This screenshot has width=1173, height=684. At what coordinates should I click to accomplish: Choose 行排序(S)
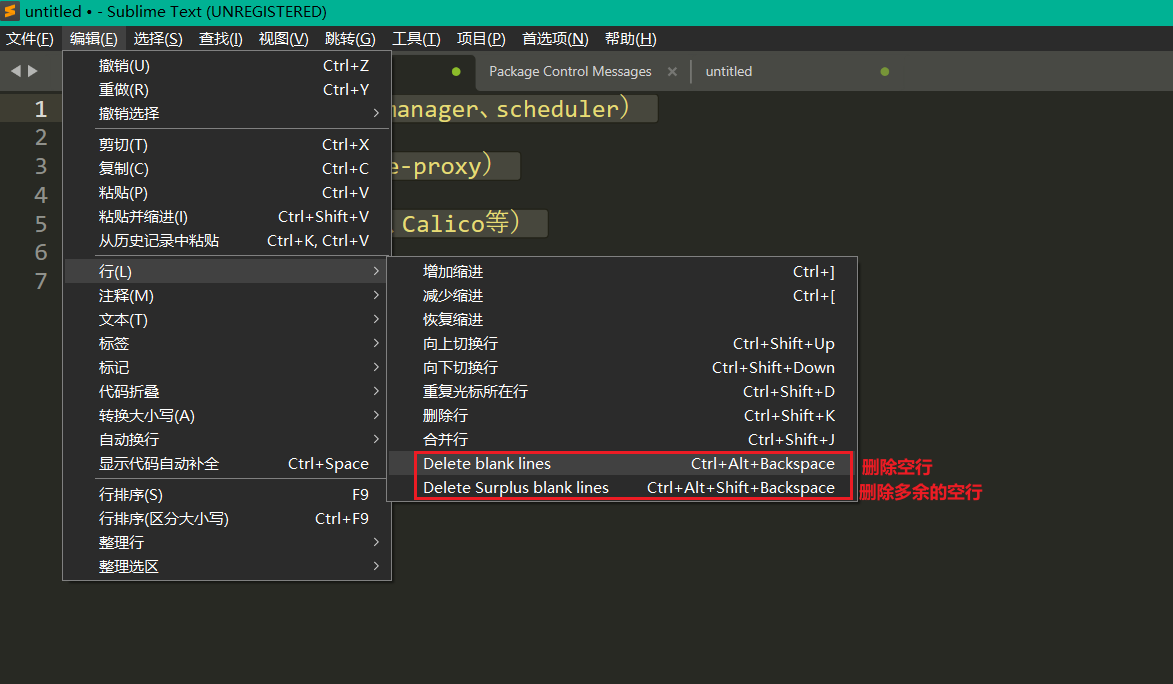click(x=227, y=495)
